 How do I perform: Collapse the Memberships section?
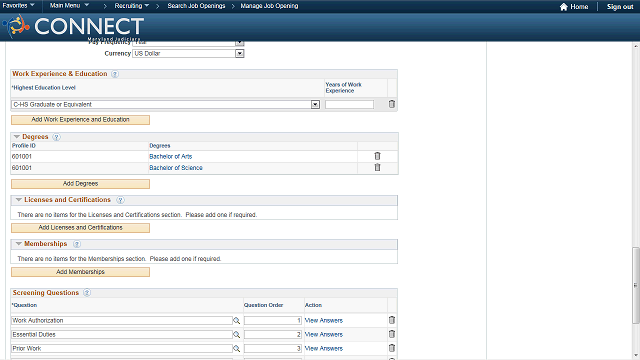18,244
